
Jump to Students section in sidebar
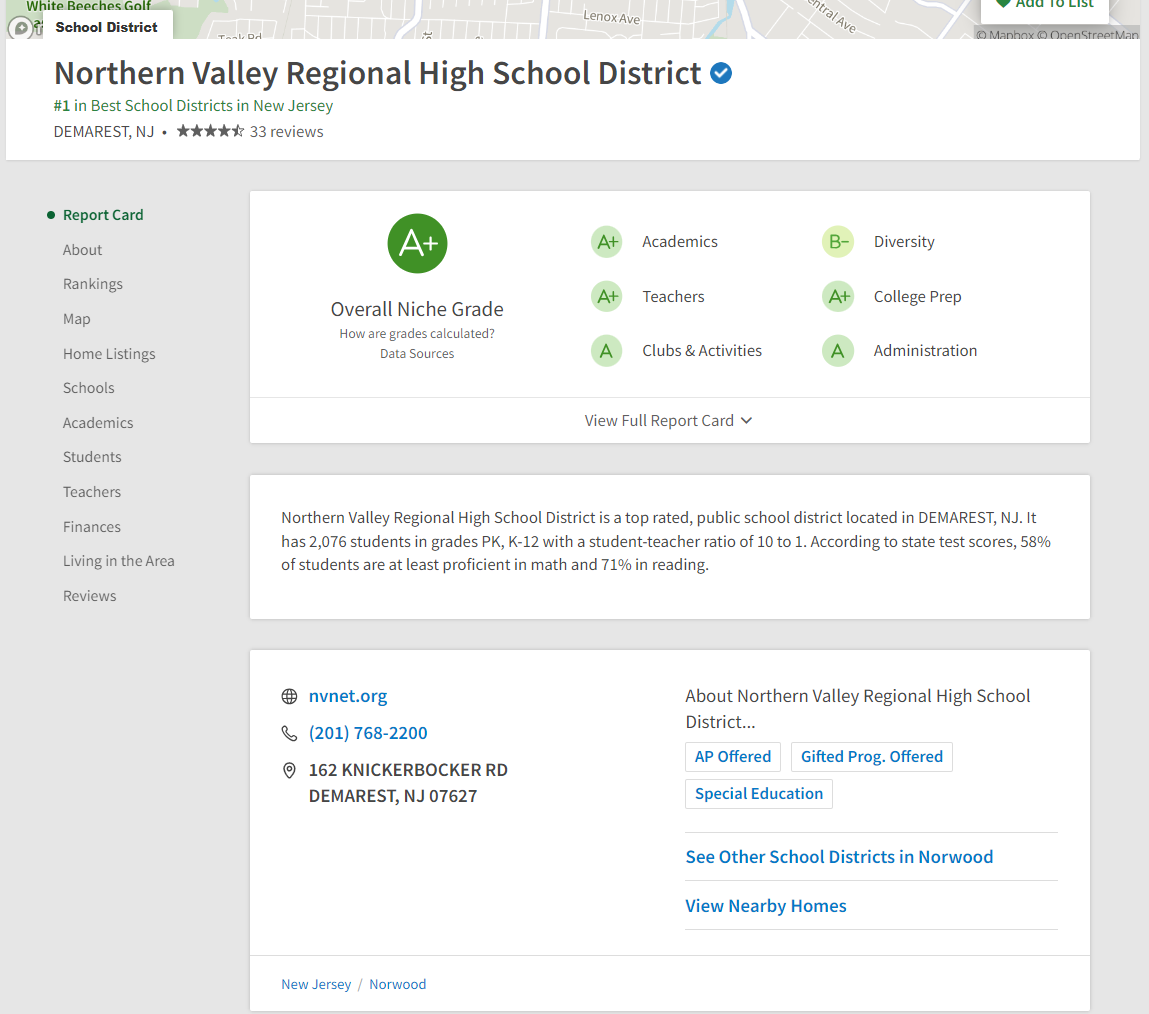(x=92, y=457)
